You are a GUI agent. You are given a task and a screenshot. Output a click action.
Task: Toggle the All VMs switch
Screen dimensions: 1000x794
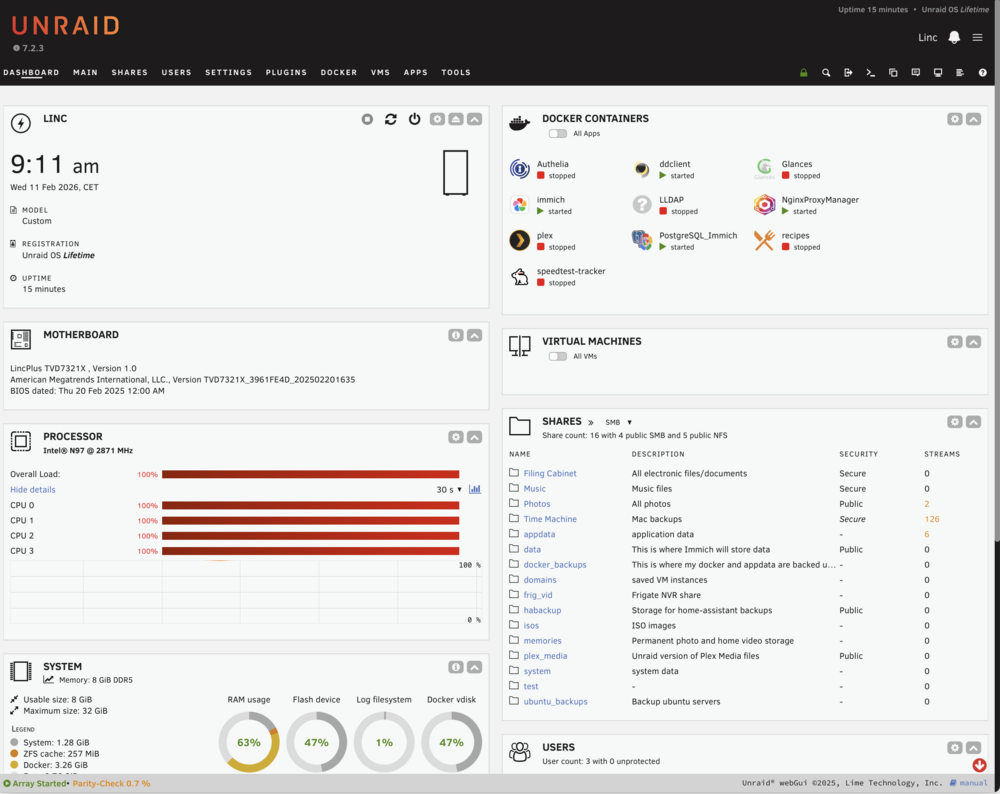557,357
